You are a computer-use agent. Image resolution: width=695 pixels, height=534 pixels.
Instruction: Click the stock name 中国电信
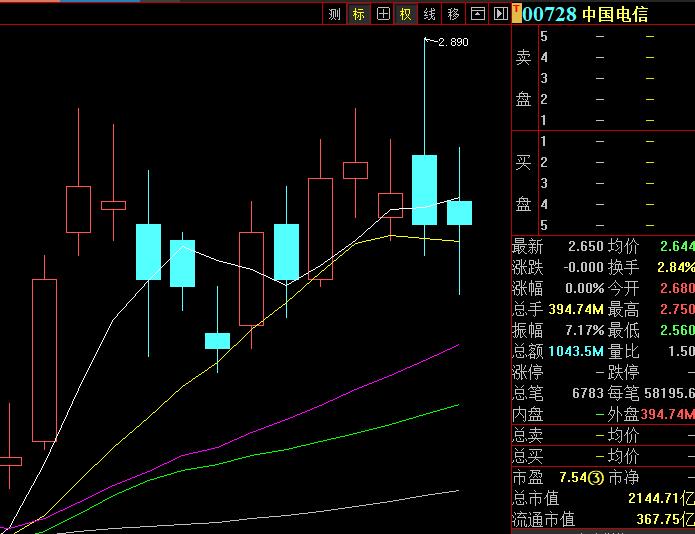(615, 14)
